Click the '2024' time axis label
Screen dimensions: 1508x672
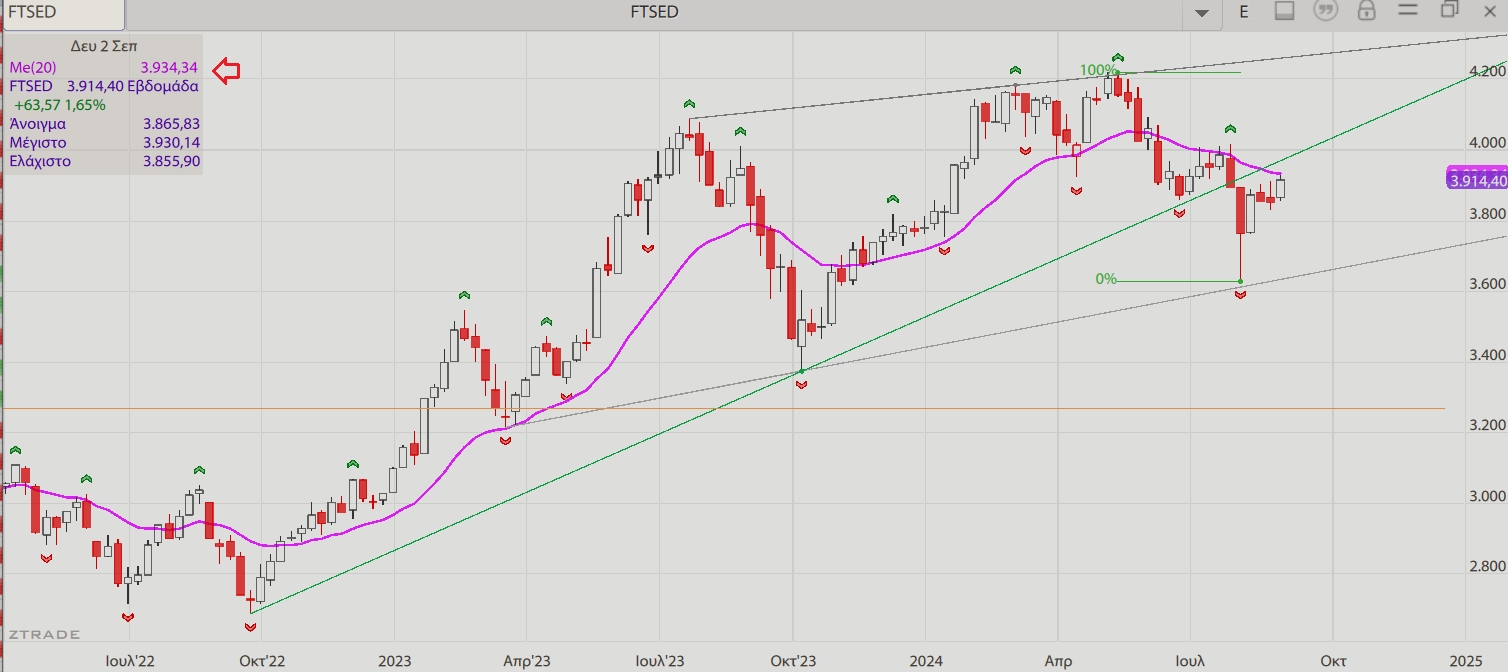(x=924, y=660)
